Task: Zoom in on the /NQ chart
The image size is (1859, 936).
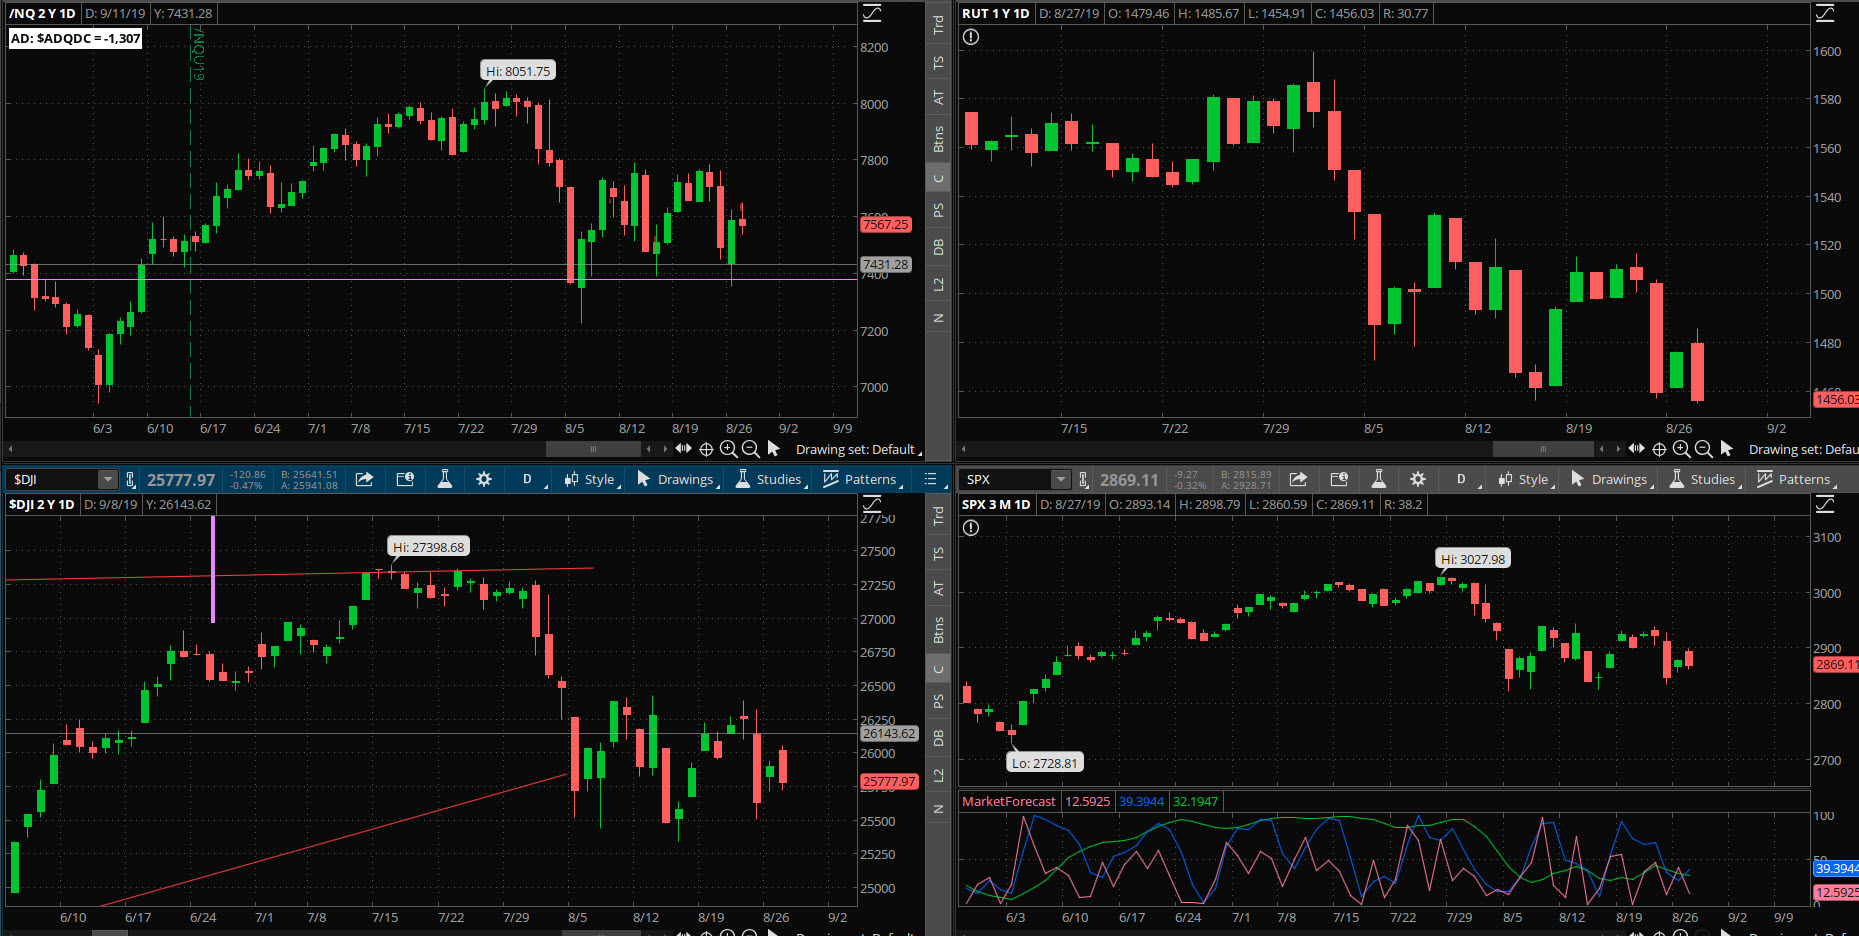Action: click(x=728, y=449)
